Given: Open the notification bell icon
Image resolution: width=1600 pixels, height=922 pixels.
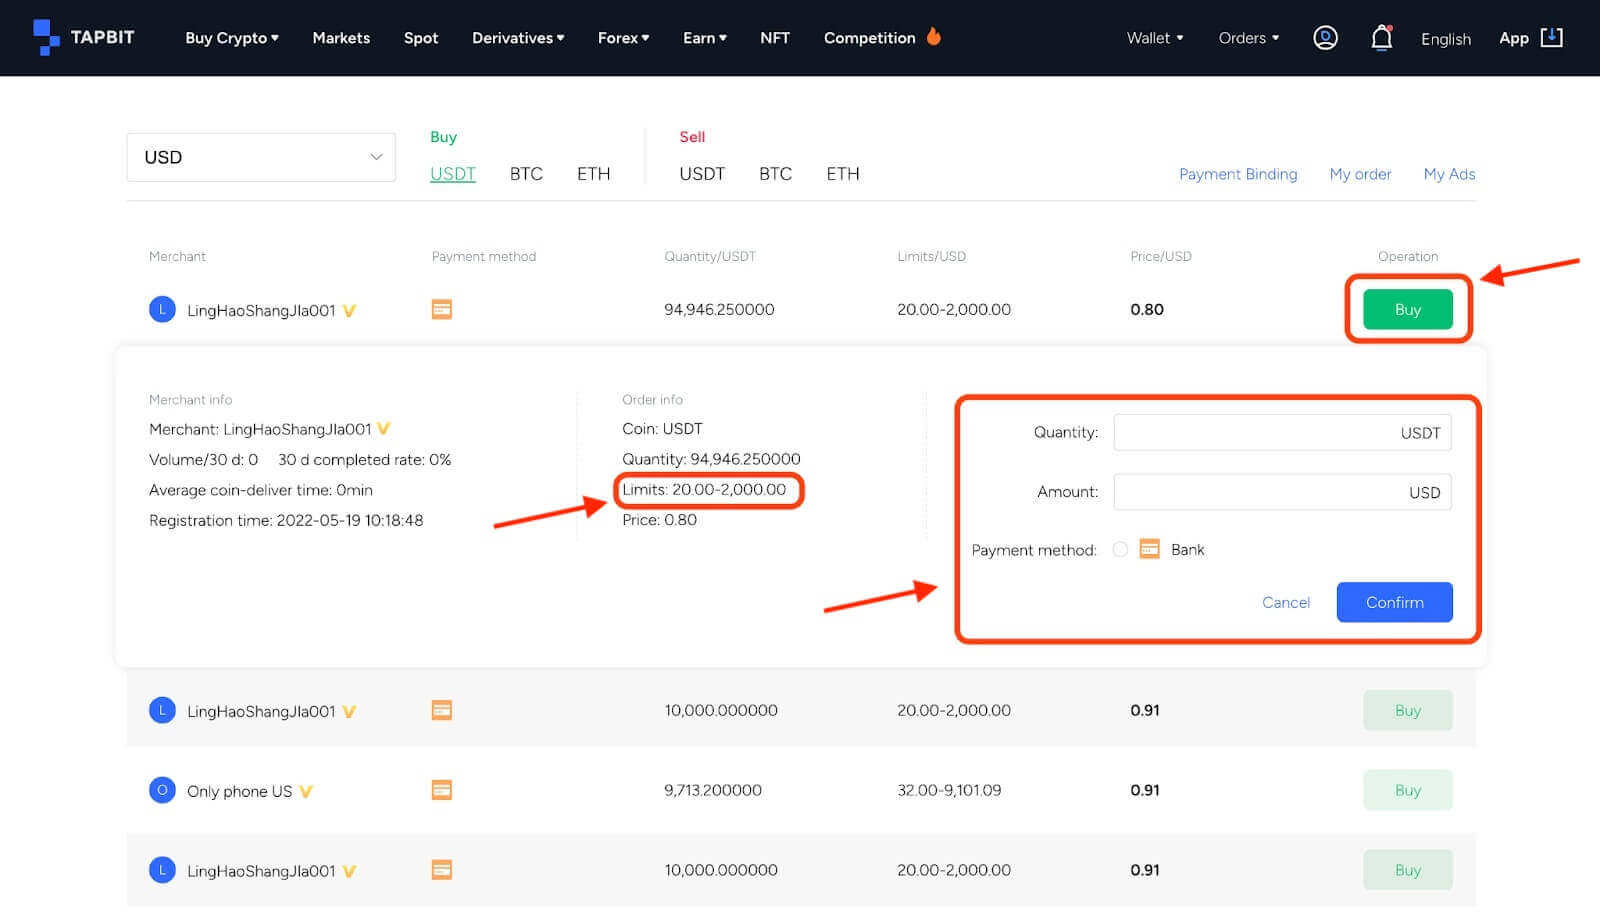Looking at the screenshot, I should click(1381, 37).
